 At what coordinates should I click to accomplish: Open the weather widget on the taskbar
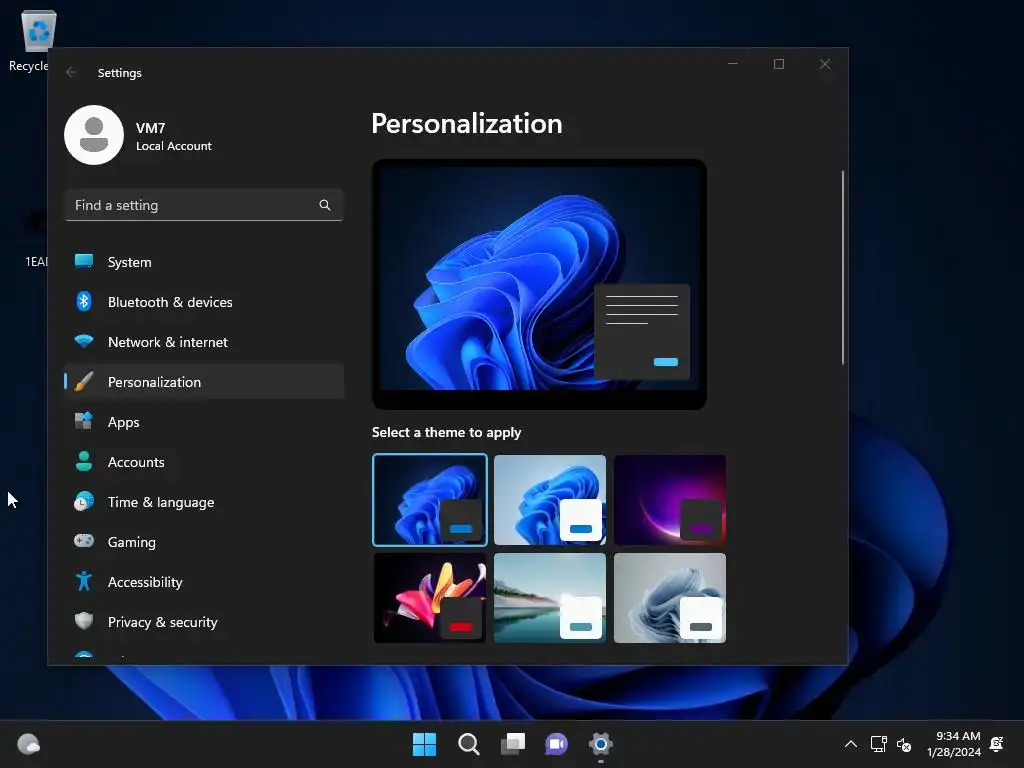(x=28, y=744)
